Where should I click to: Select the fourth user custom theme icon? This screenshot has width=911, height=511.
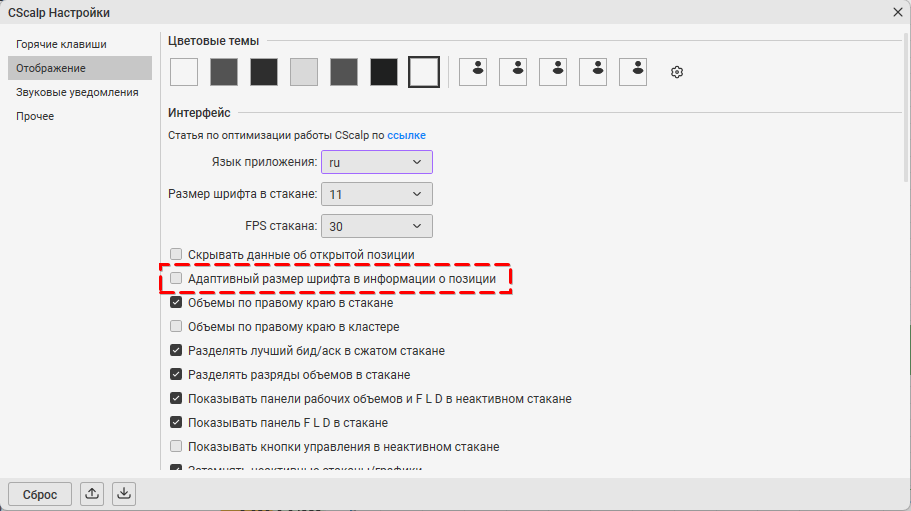(x=593, y=72)
